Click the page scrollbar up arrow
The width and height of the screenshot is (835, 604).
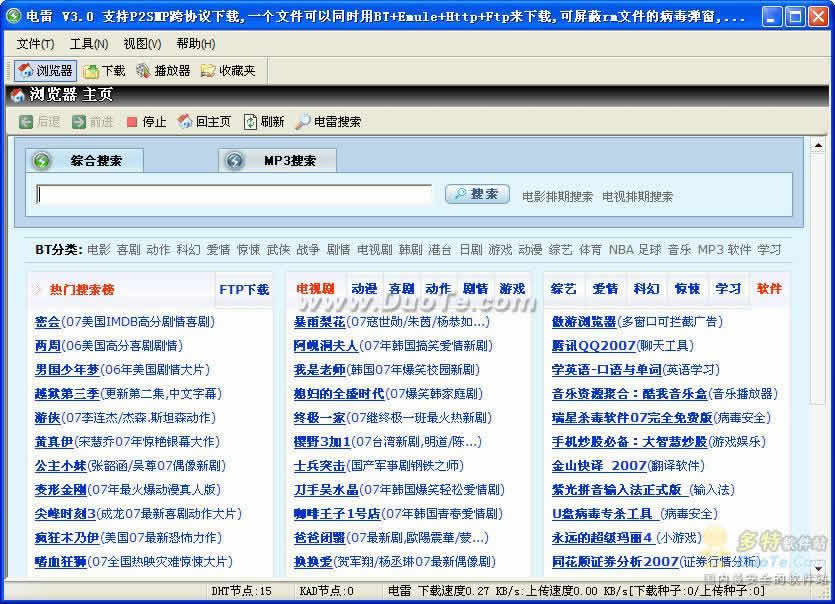pos(817,144)
